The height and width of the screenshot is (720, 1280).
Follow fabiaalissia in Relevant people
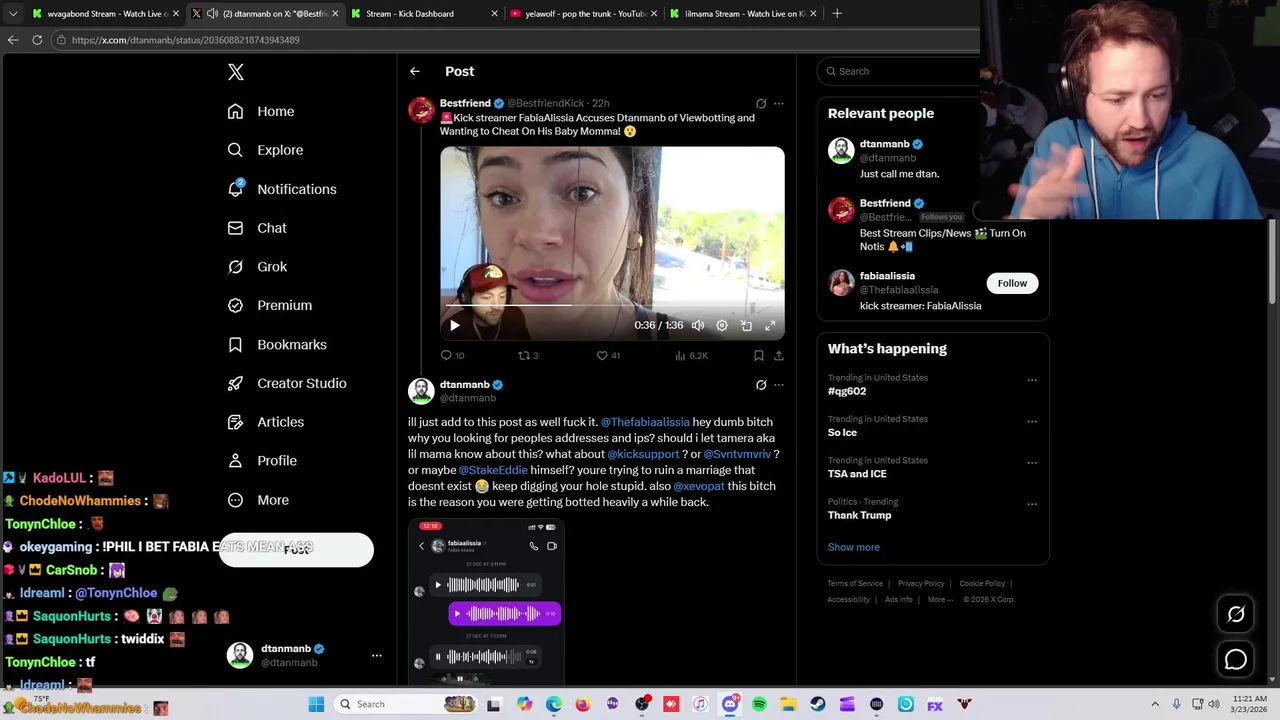(x=1012, y=283)
